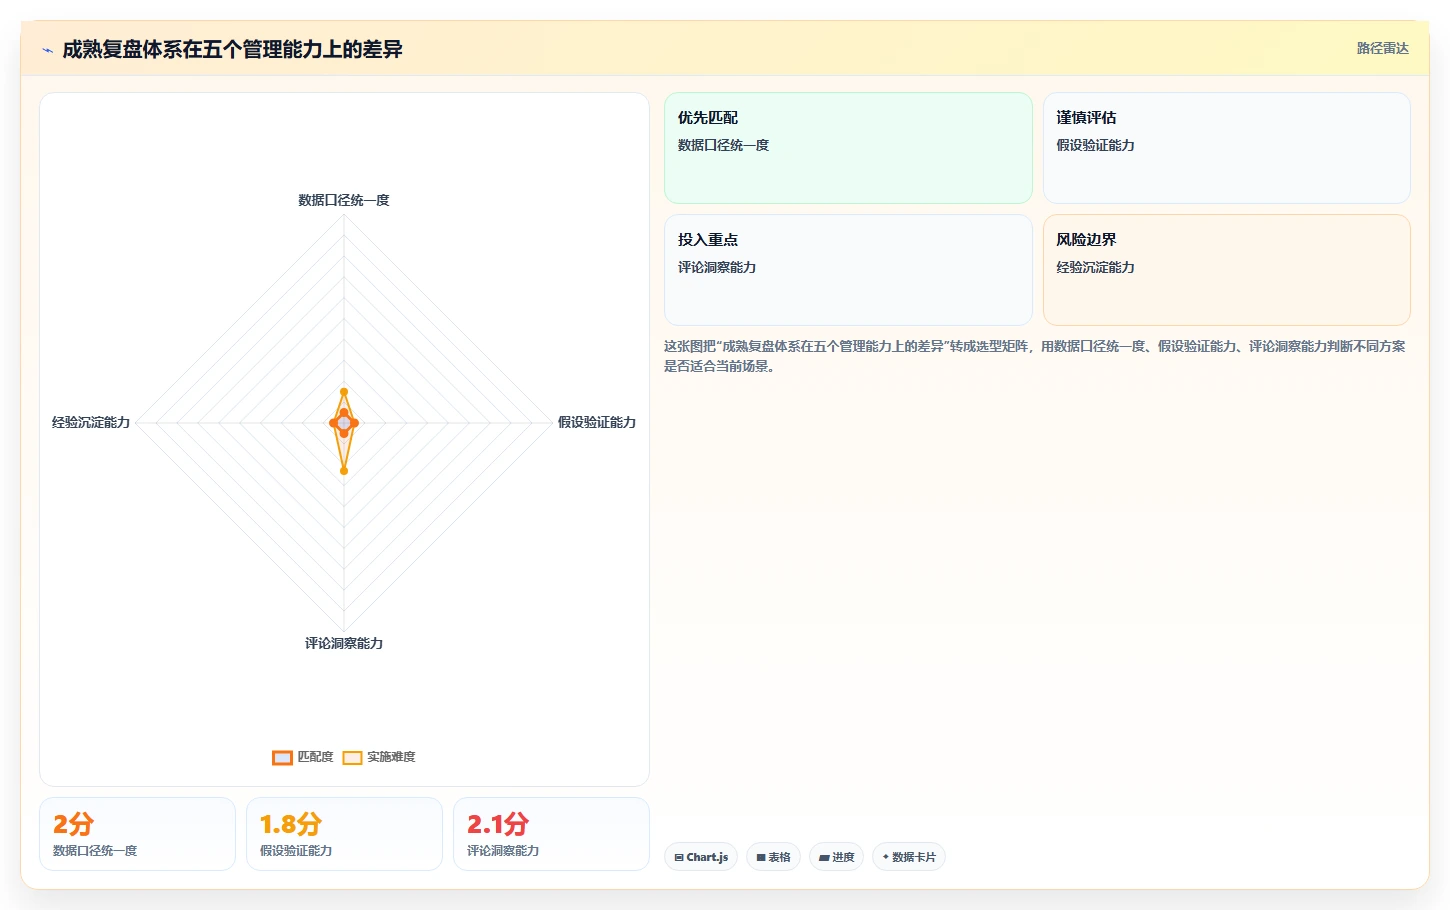The width and height of the screenshot is (1450, 910).
Task: Click the icon in the 表格 tag
Action: pyautogui.click(x=761, y=858)
